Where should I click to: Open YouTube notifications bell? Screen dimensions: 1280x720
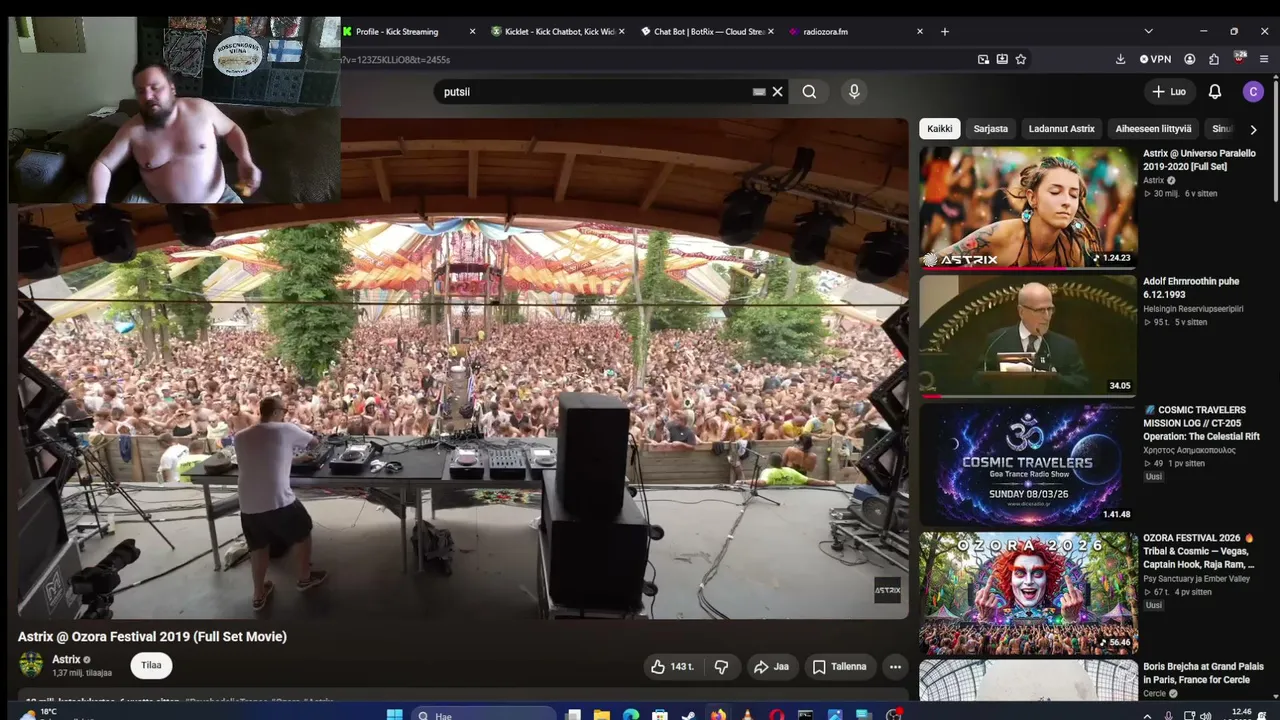(1215, 92)
